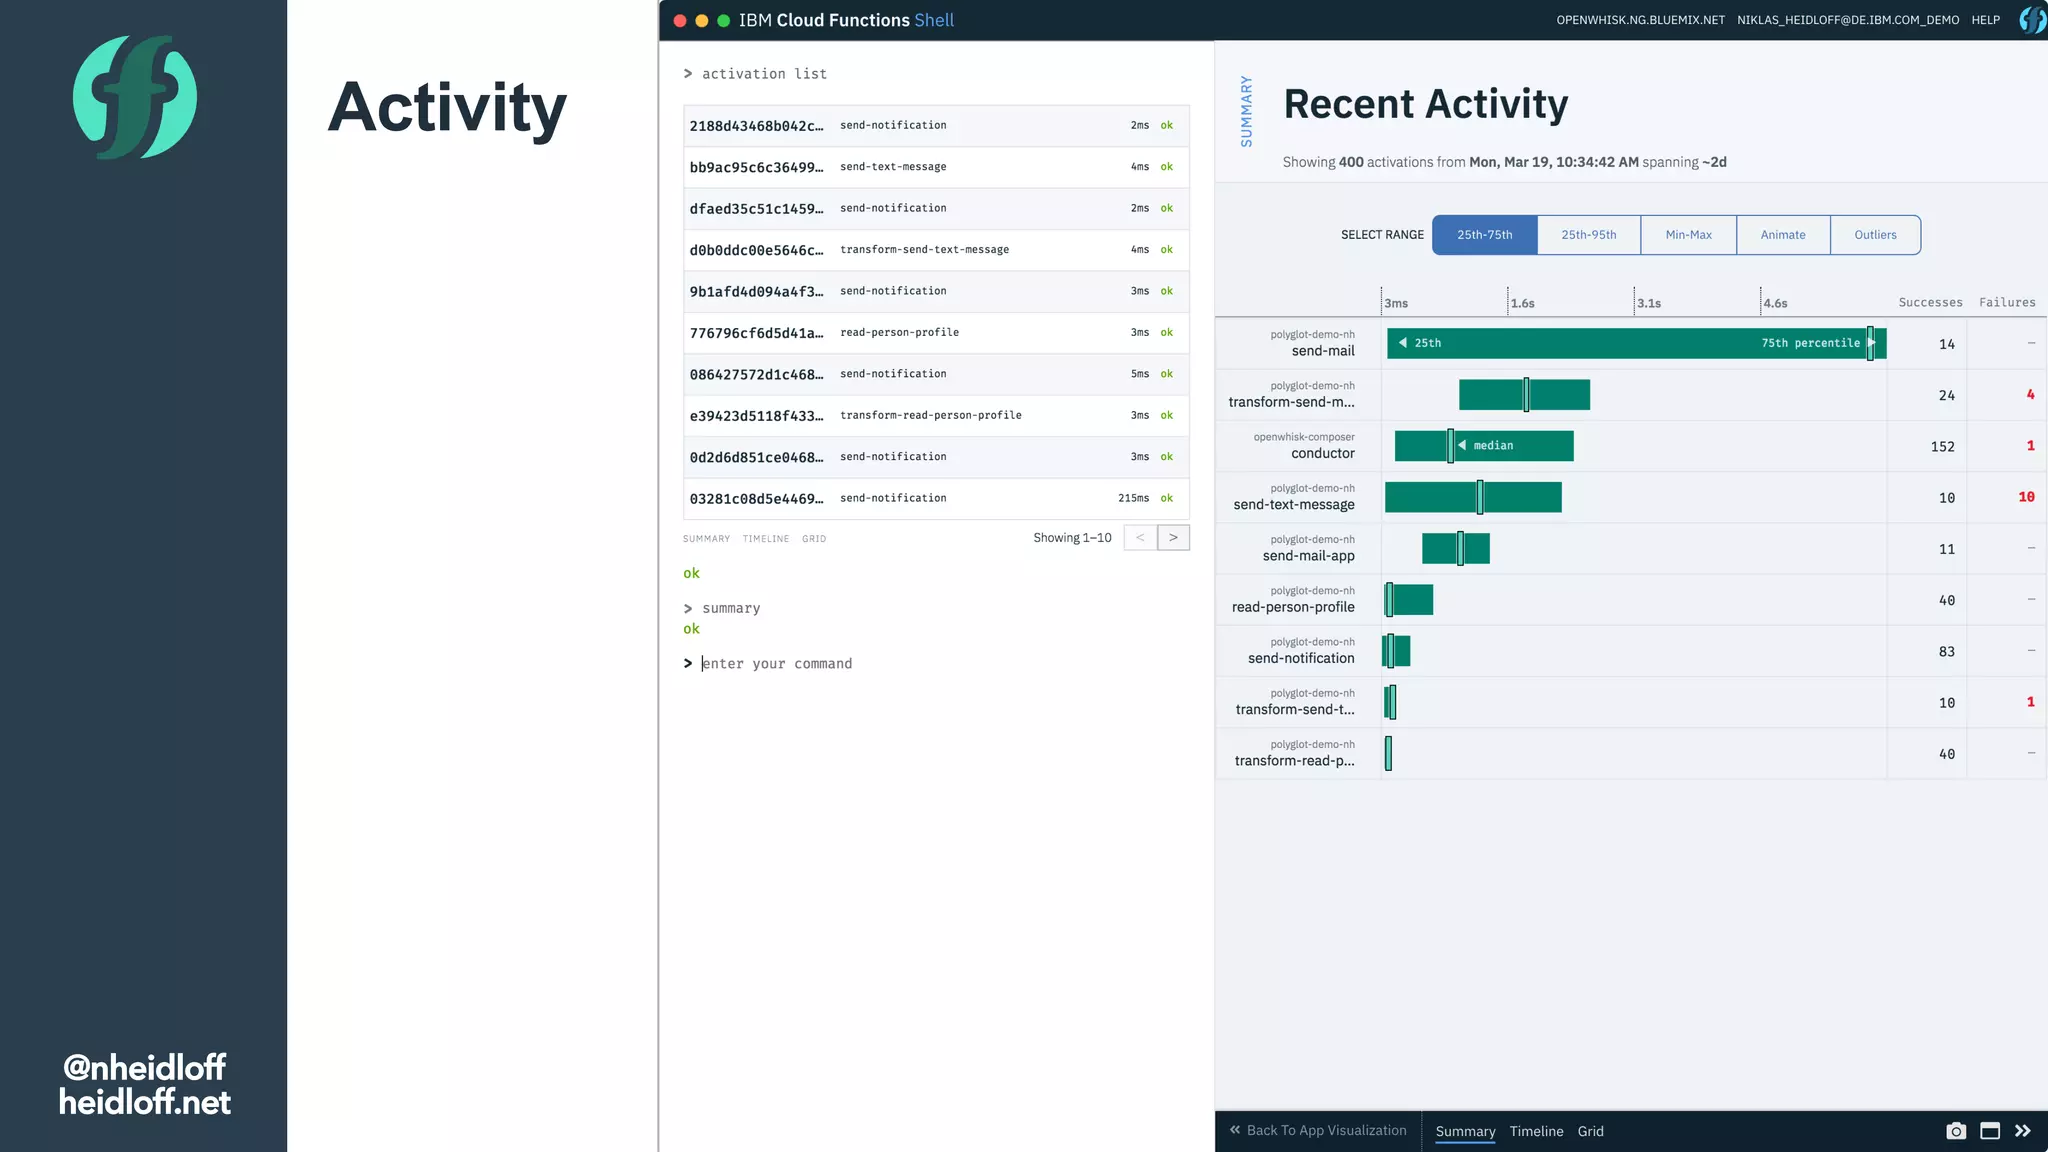Click next page arrow in activation list

(1173, 538)
